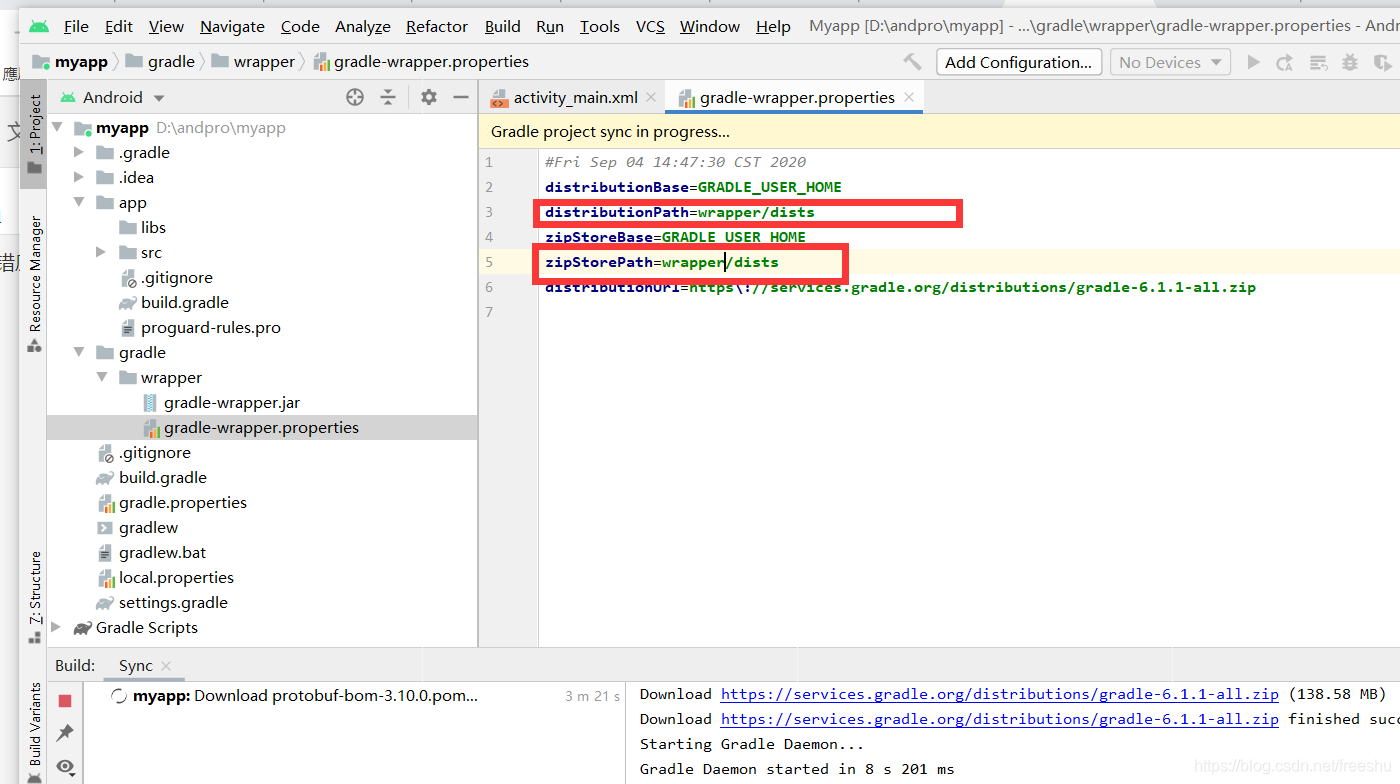This screenshot has height=784, width=1400.
Task: Toggle the Resource Manager tool window
Action: [x=34, y=284]
